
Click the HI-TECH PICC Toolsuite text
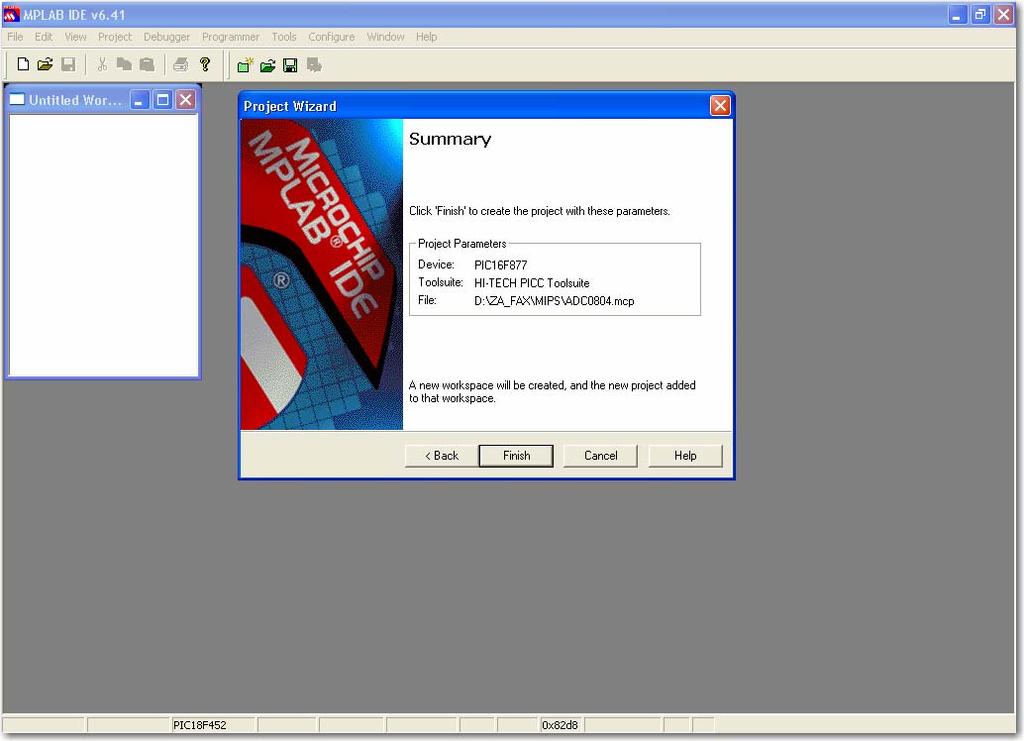[x=532, y=283]
